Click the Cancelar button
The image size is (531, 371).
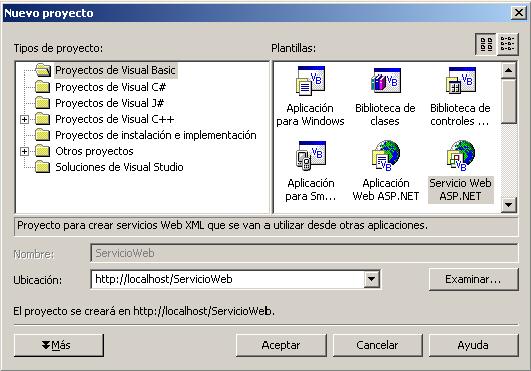coord(377,345)
